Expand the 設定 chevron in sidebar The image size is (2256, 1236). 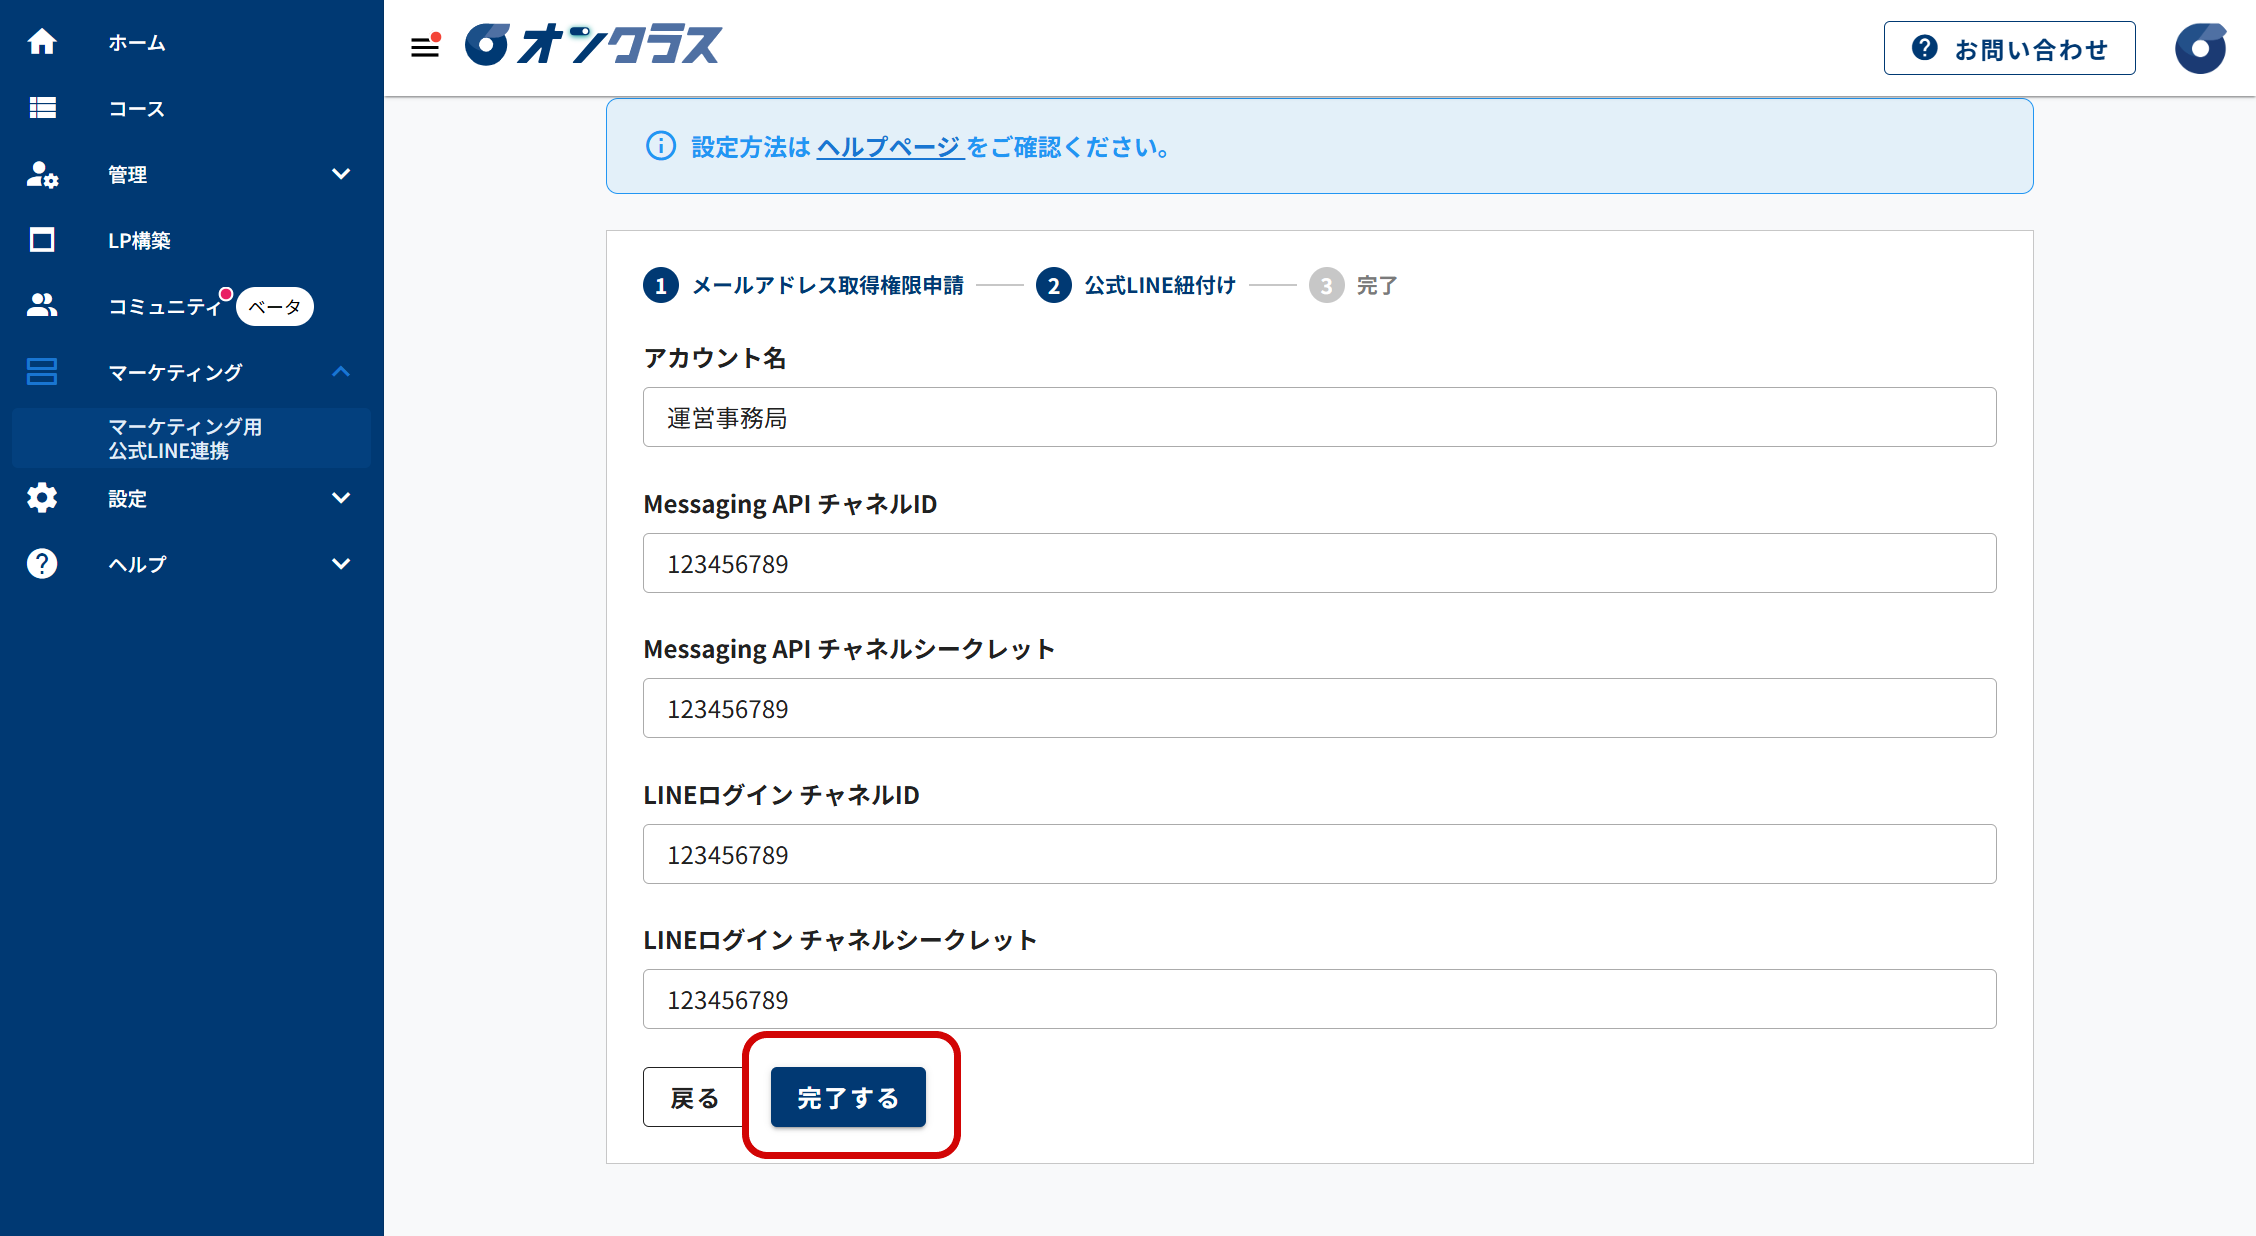[x=341, y=498]
